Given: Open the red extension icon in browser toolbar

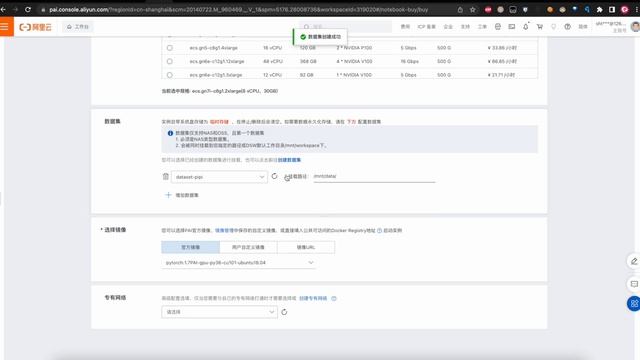Looking at the screenshot, I should [488, 9].
